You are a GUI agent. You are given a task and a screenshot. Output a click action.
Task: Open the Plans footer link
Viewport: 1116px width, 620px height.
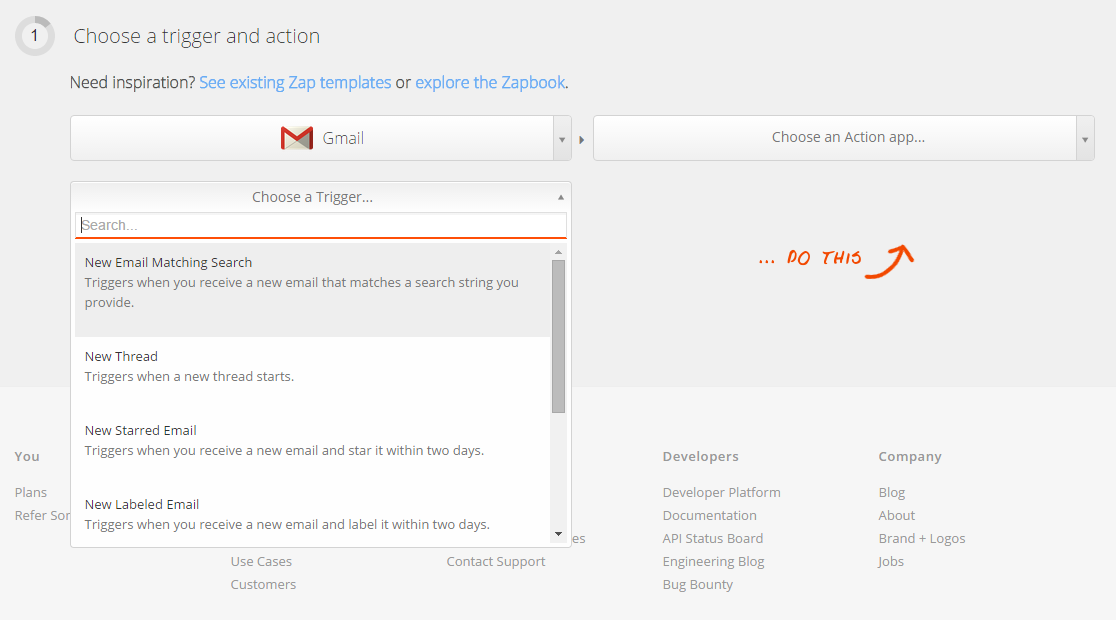pyautogui.click(x=31, y=493)
